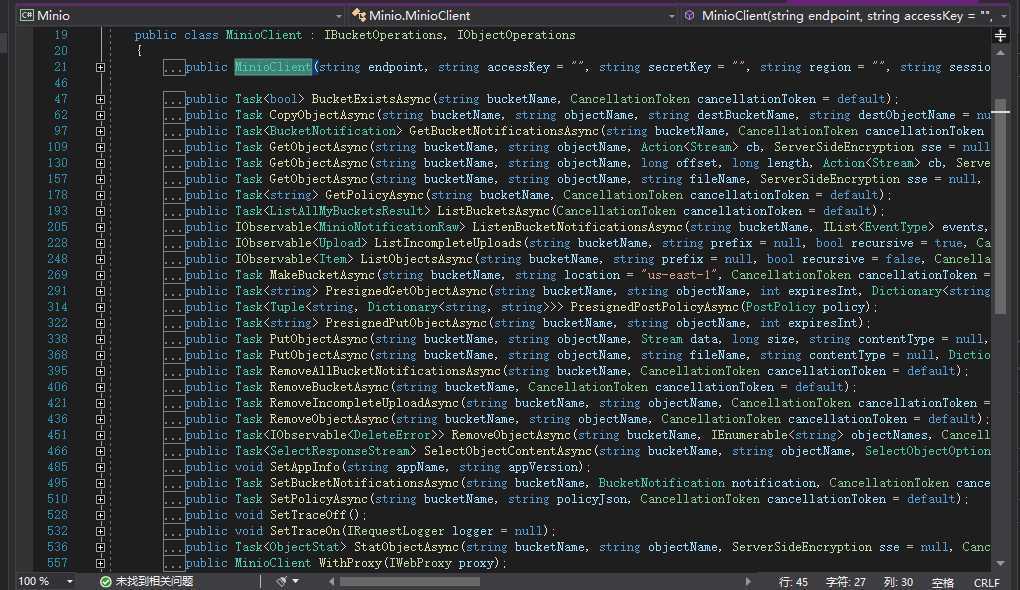Click IBucketOperations in class declaration
The height and width of the screenshot is (590, 1020).
[x=384, y=35]
